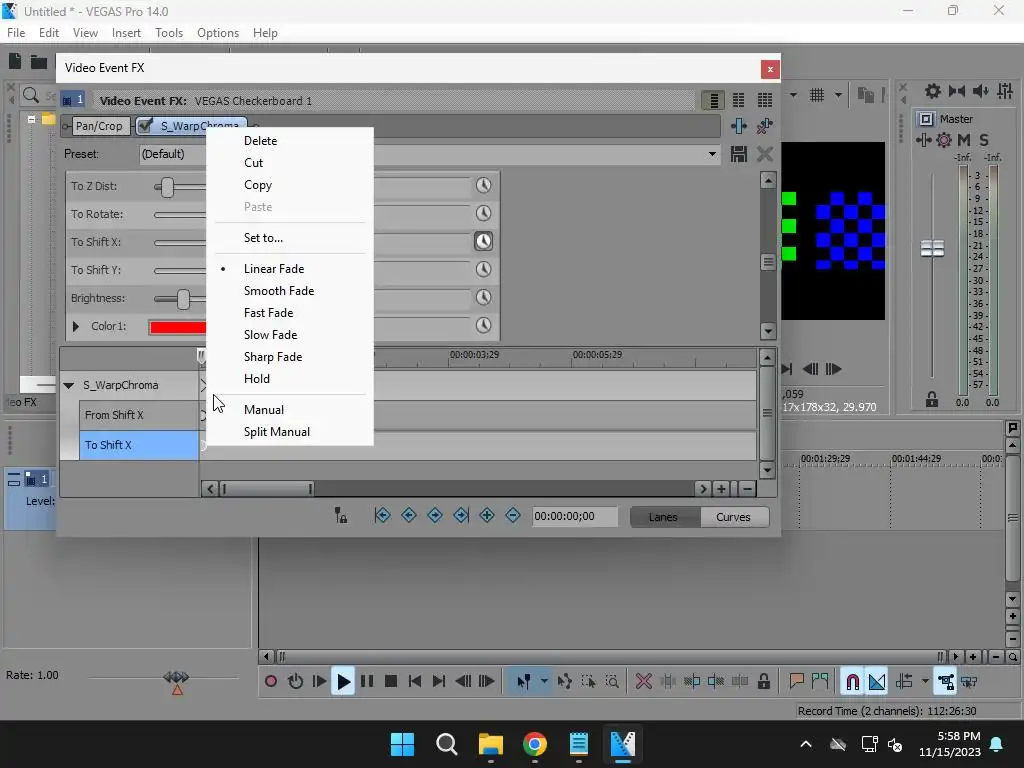1024x768 pixels.
Task: Go to the next keyframe
Action: click(x=435, y=516)
